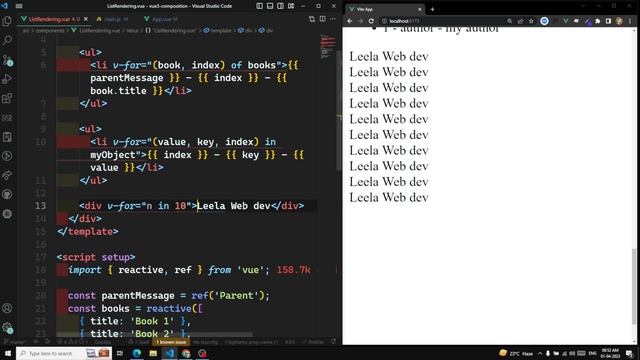
Task: Open Windows Start menu
Action: pyautogui.click(x=8, y=353)
